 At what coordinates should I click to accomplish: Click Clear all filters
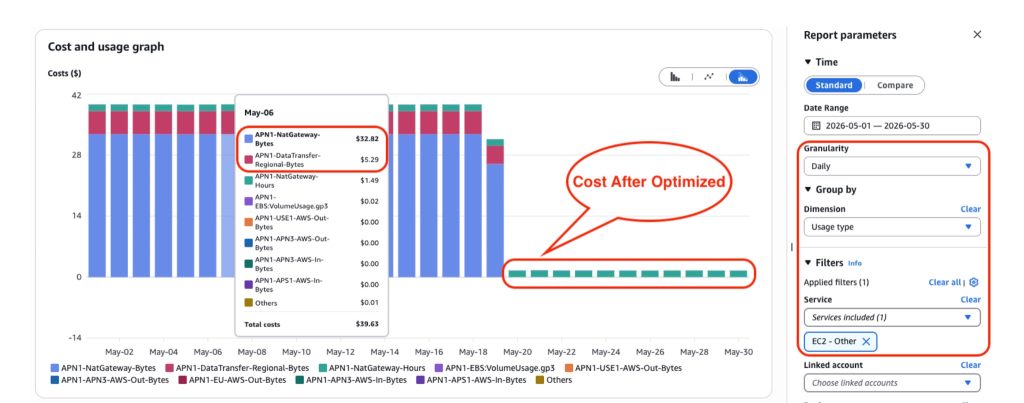tap(945, 282)
